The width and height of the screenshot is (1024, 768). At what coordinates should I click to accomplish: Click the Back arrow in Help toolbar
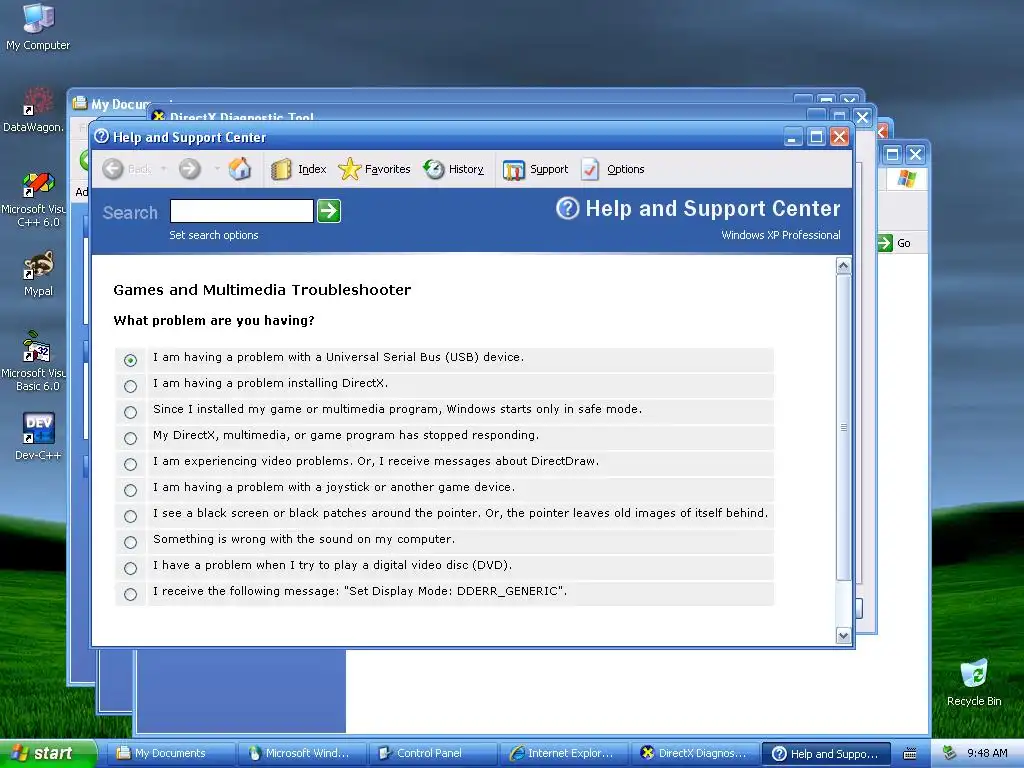(x=113, y=169)
